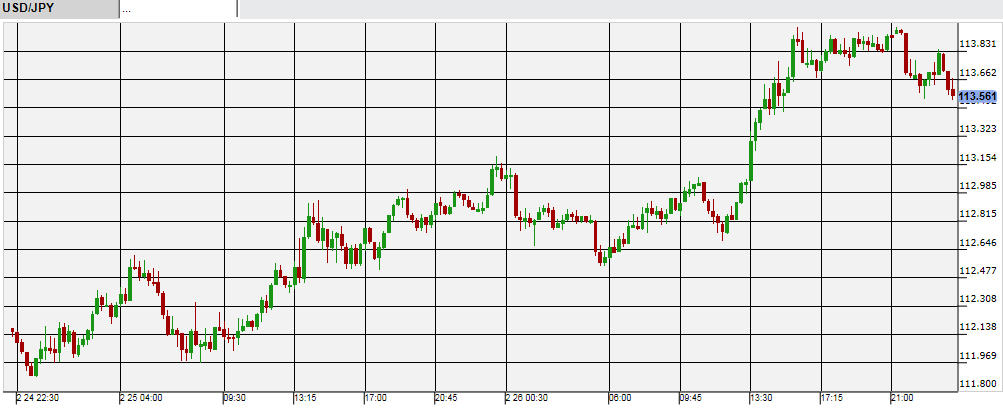The width and height of the screenshot is (1003, 415).
Task: Click the 113.154 price scale value
Action: pos(978,158)
